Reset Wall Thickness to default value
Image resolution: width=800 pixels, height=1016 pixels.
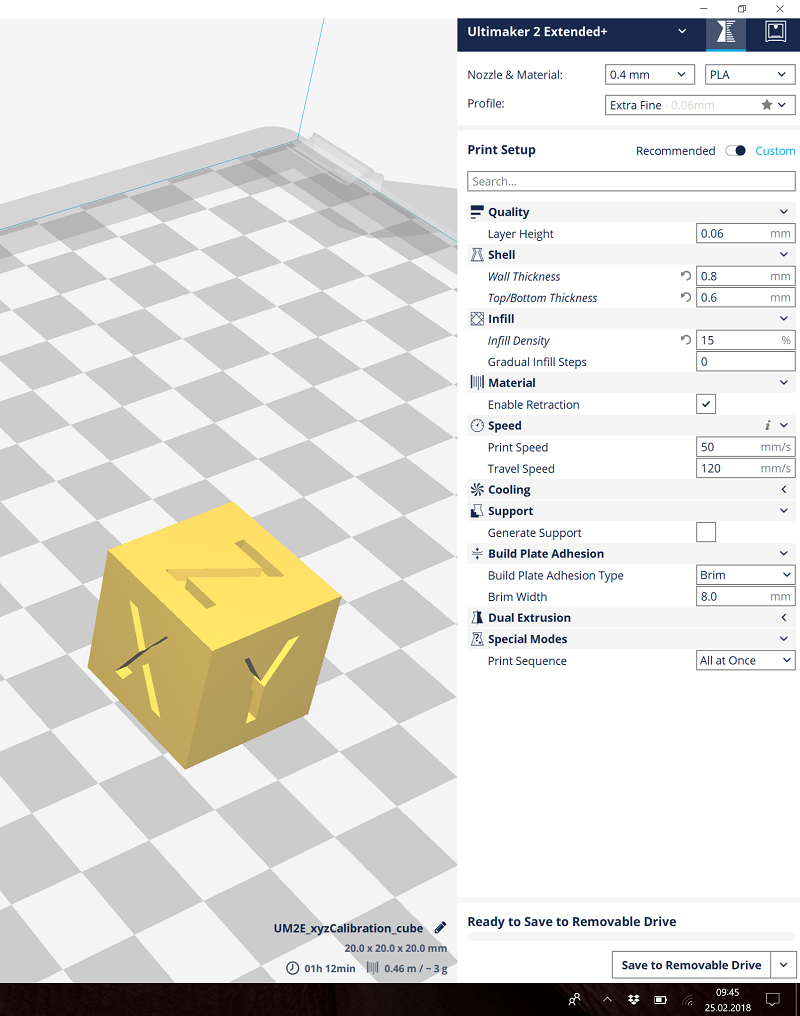pyautogui.click(x=685, y=275)
